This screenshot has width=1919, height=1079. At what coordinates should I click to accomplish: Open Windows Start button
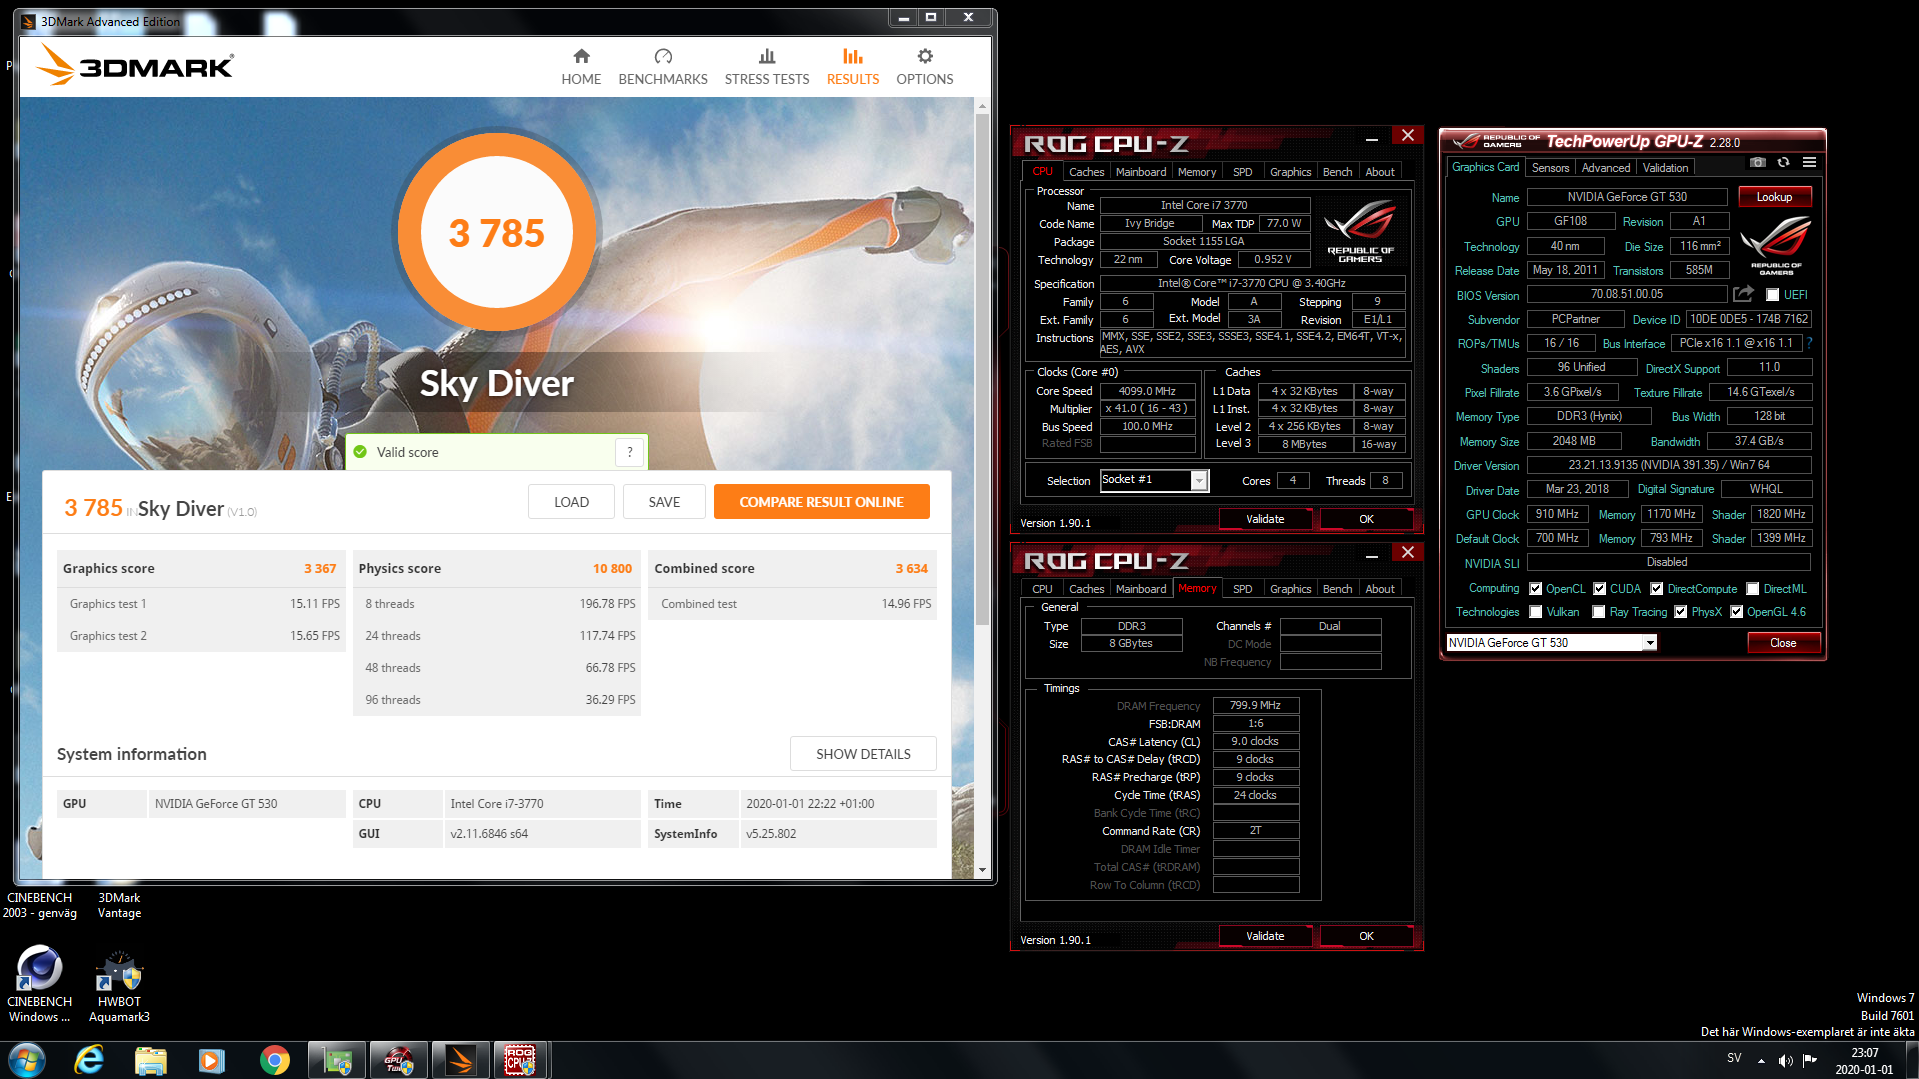(27, 1060)
